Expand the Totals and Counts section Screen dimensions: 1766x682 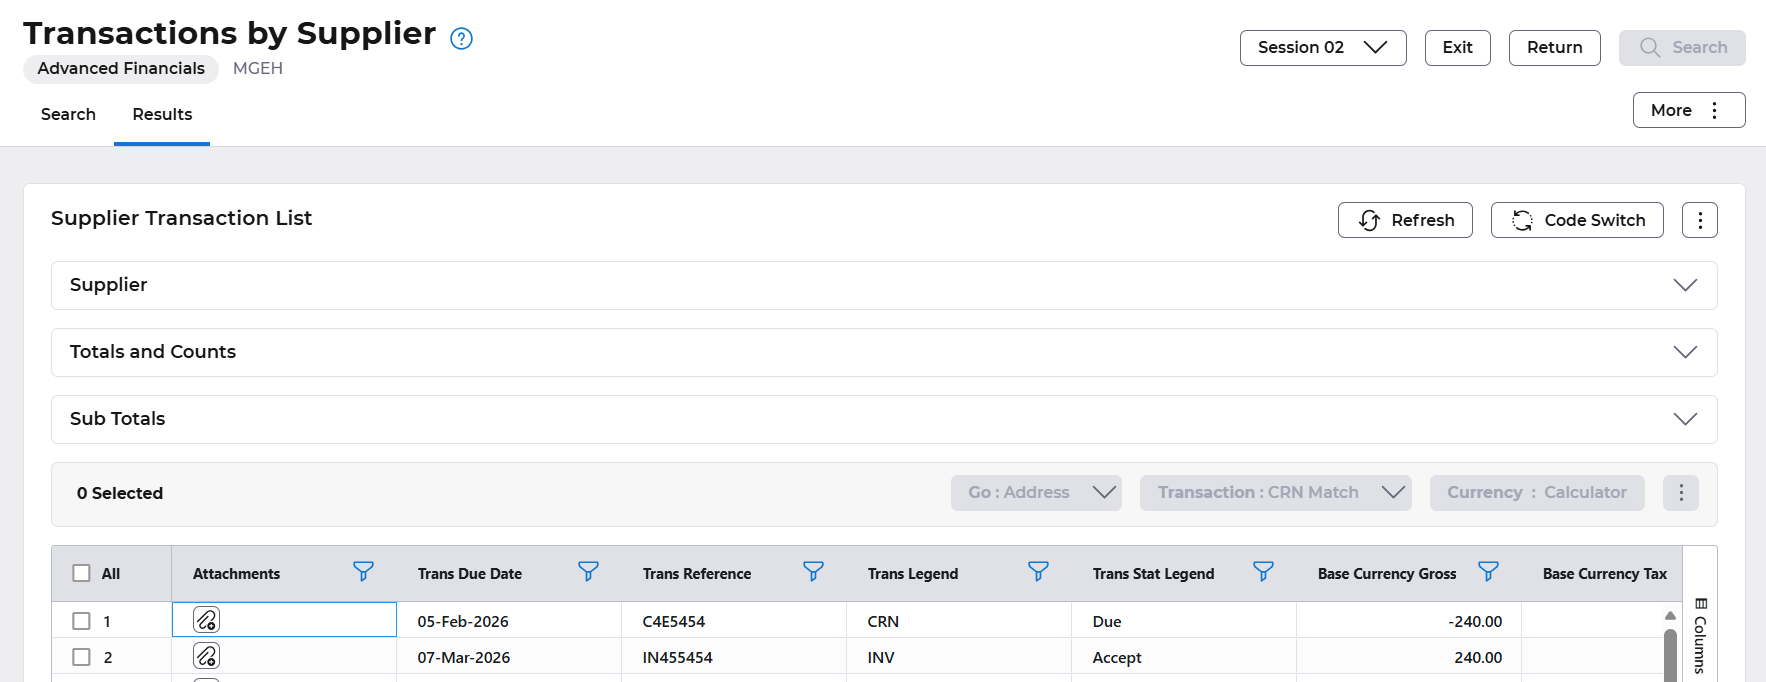click(1685, 352)
